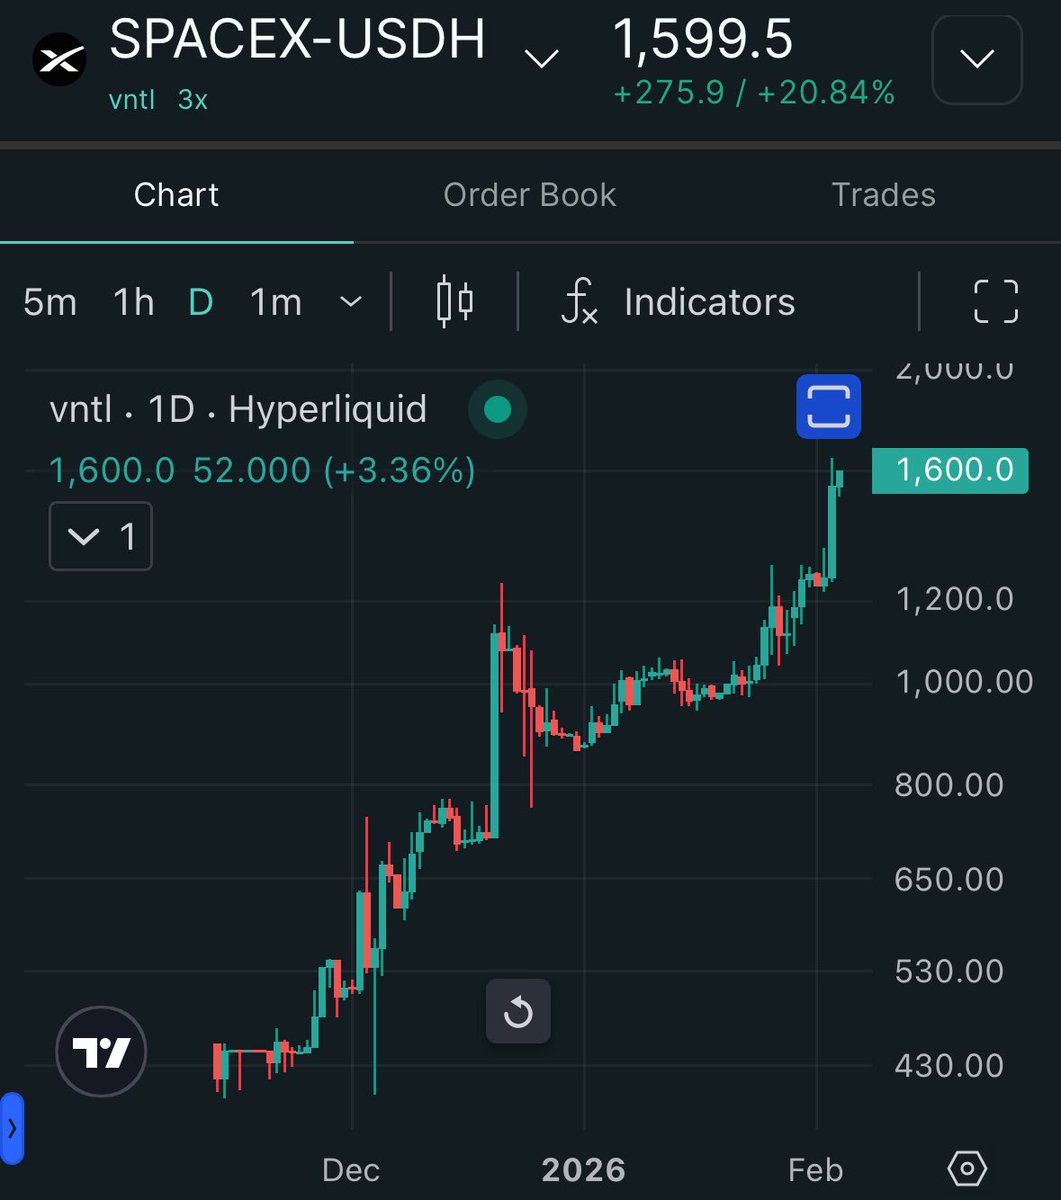Expand the timeframe chevron next to 1m
Image resolution: width=1061 pixels, height=1200 pixels.
click(x=349, y=301)
